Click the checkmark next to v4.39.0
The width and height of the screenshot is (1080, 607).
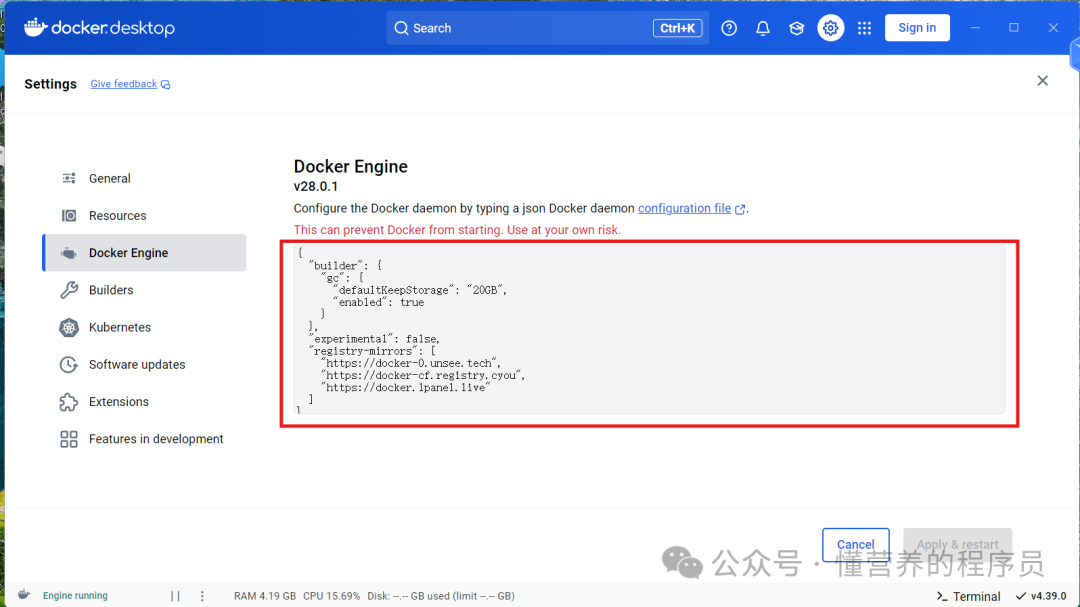pos(1021,596)
